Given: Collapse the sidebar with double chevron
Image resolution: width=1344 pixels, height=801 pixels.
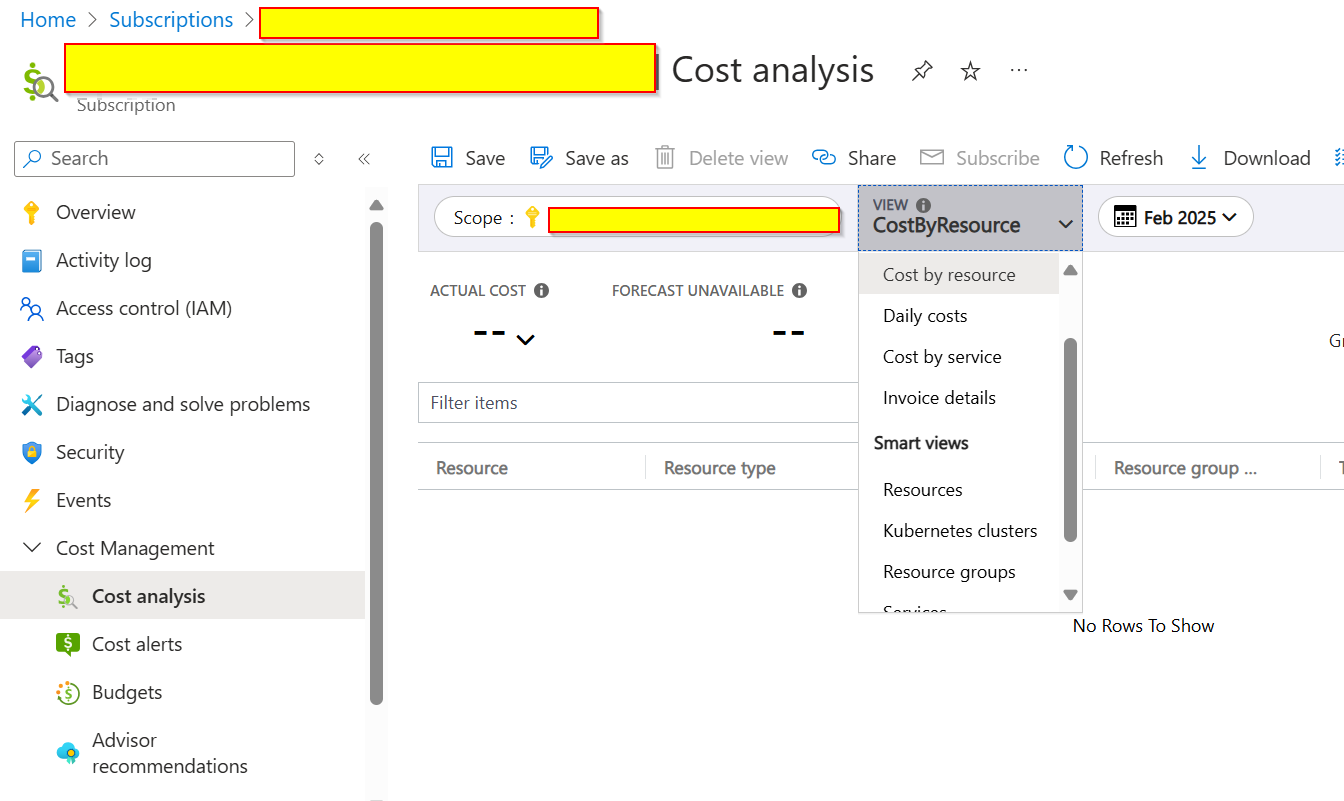Looking at the screenshot, I should (x=364, y=159).
